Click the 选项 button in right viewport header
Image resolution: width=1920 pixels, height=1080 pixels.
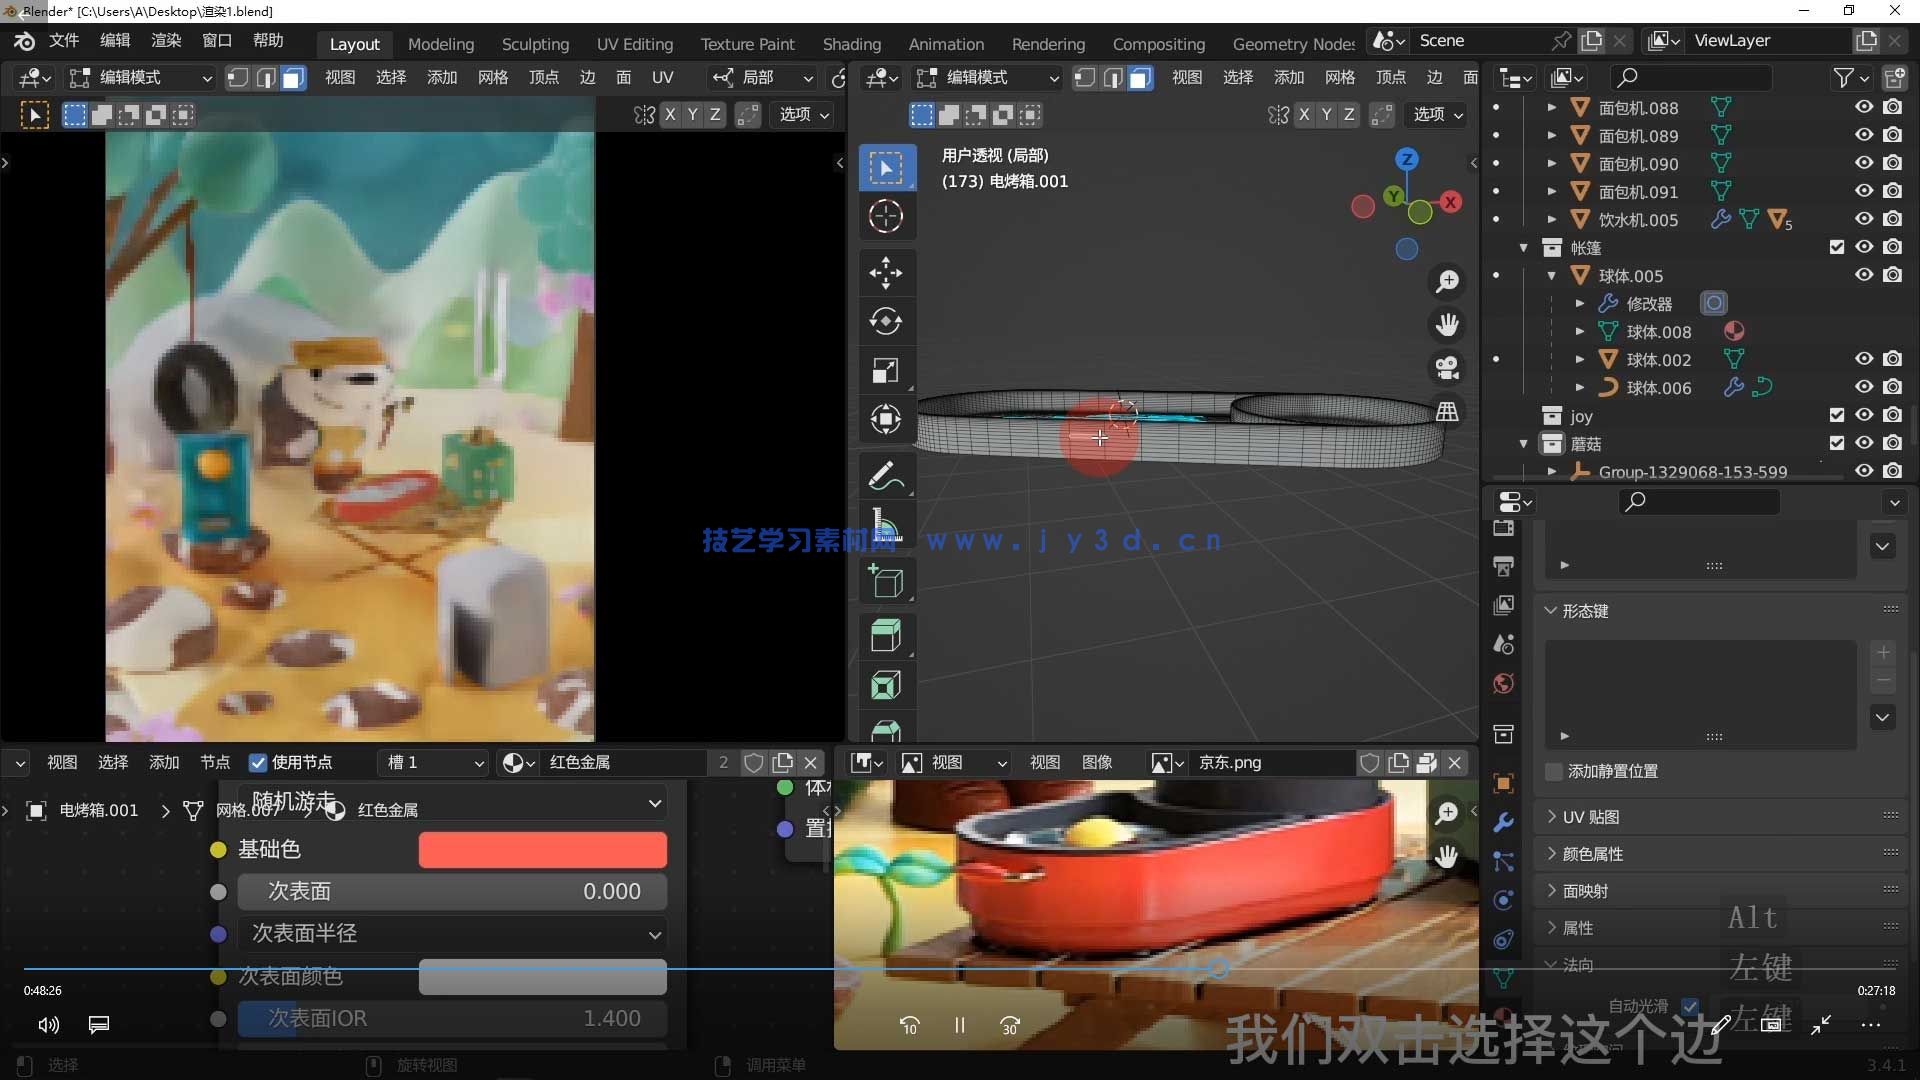(x=1438, y=115)
